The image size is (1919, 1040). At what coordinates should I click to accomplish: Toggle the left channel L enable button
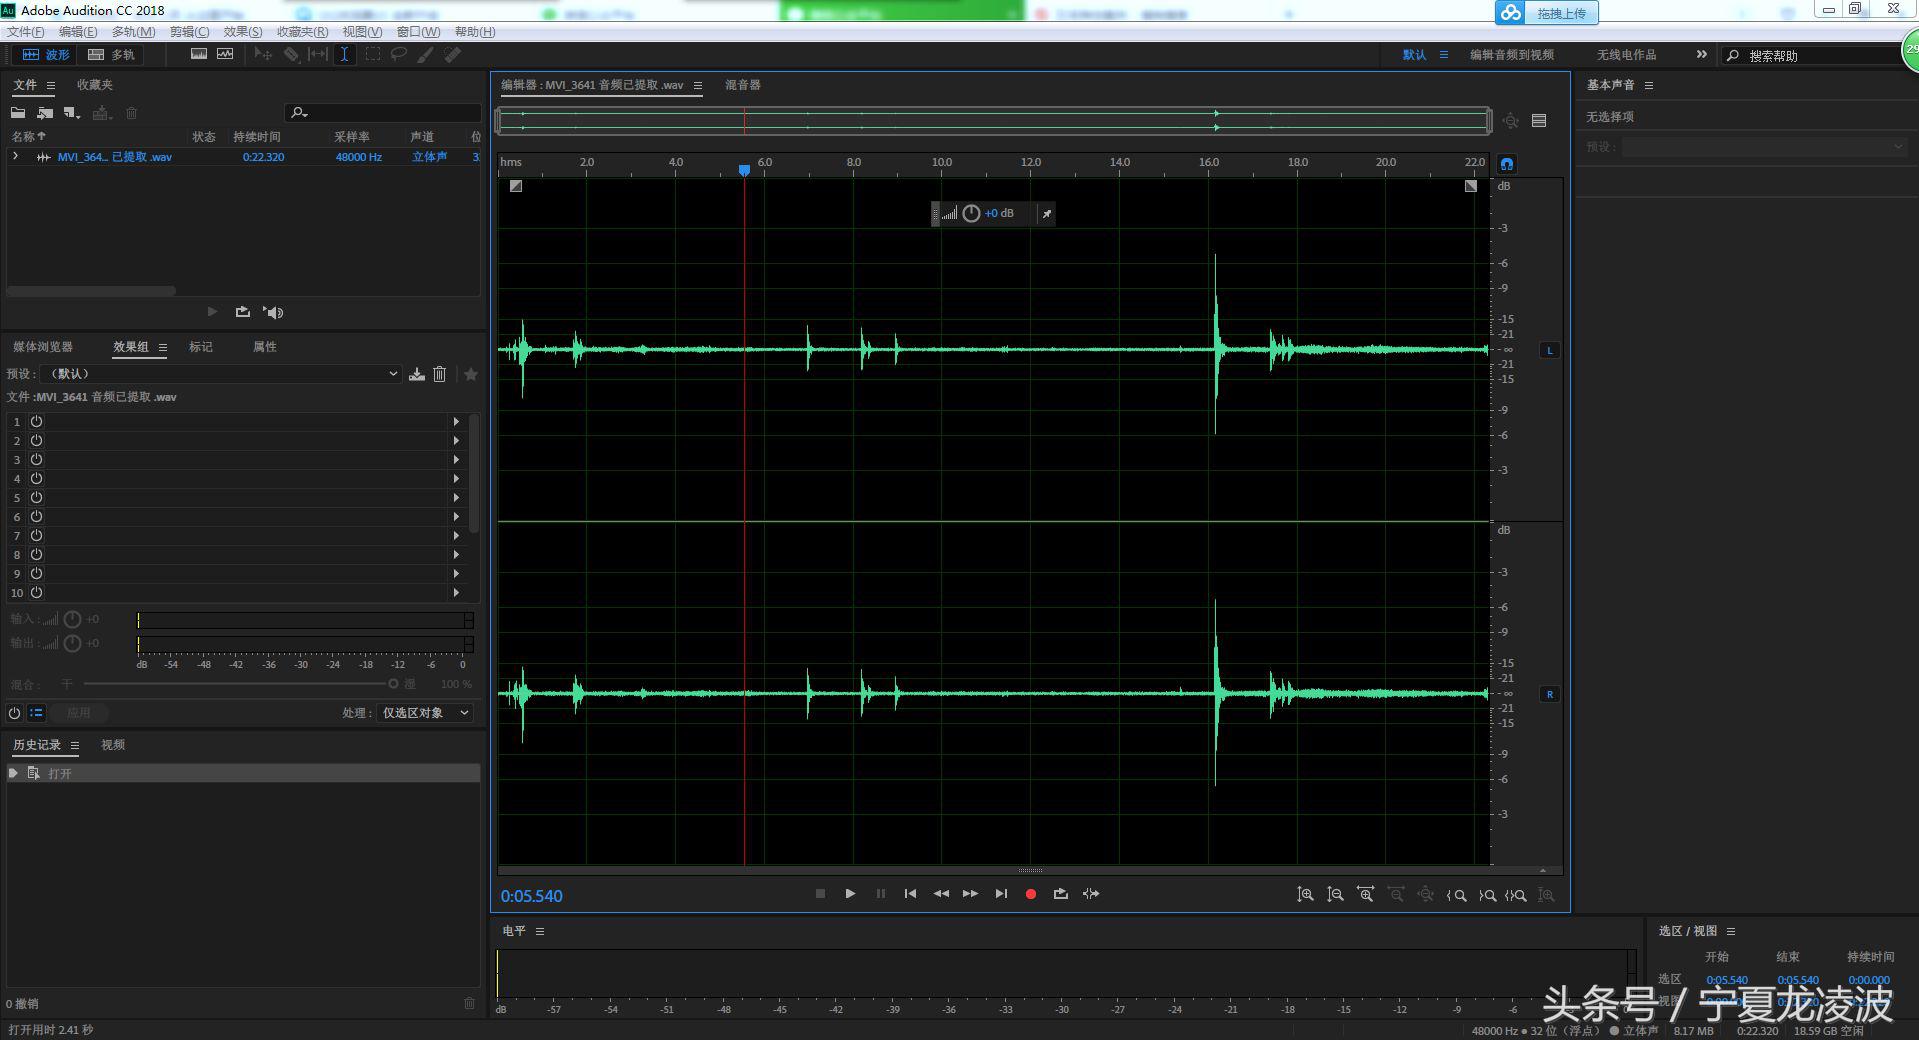click(x=1549, y=350)
